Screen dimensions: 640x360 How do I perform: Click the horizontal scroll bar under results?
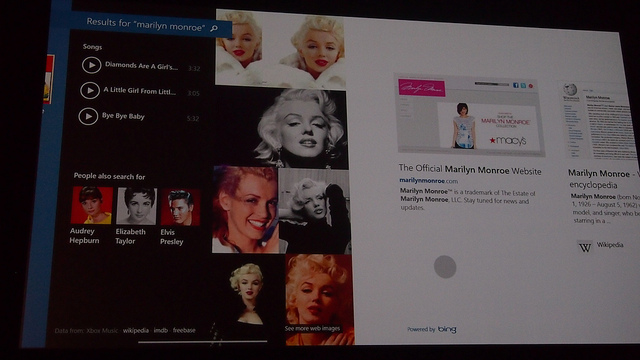click(x=203, y=342)
